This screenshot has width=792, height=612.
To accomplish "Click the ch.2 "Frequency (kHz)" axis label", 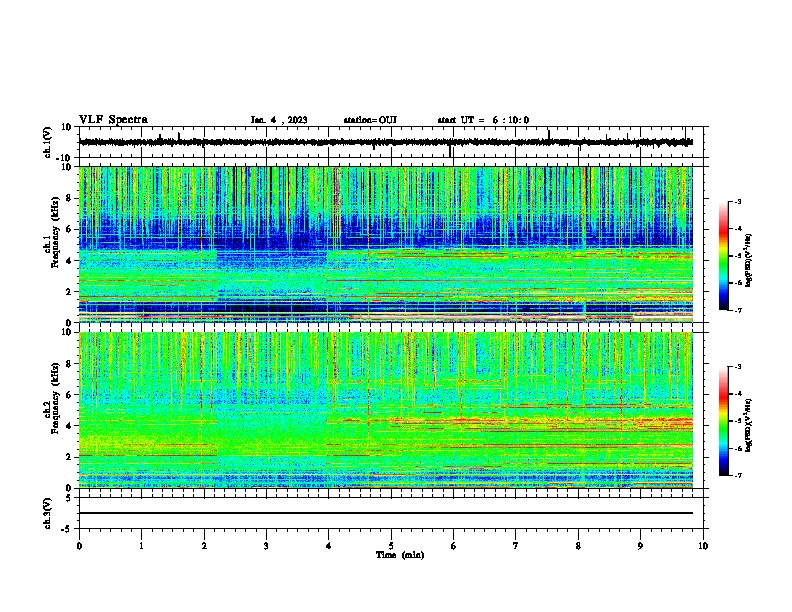I will [x=56, y=397].
